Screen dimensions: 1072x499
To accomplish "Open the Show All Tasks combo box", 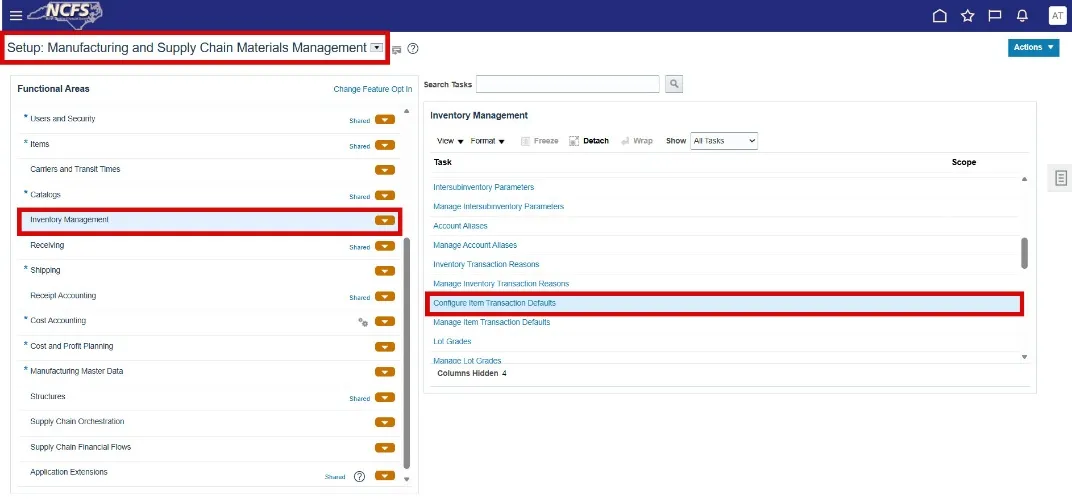I will coord(724,141).
